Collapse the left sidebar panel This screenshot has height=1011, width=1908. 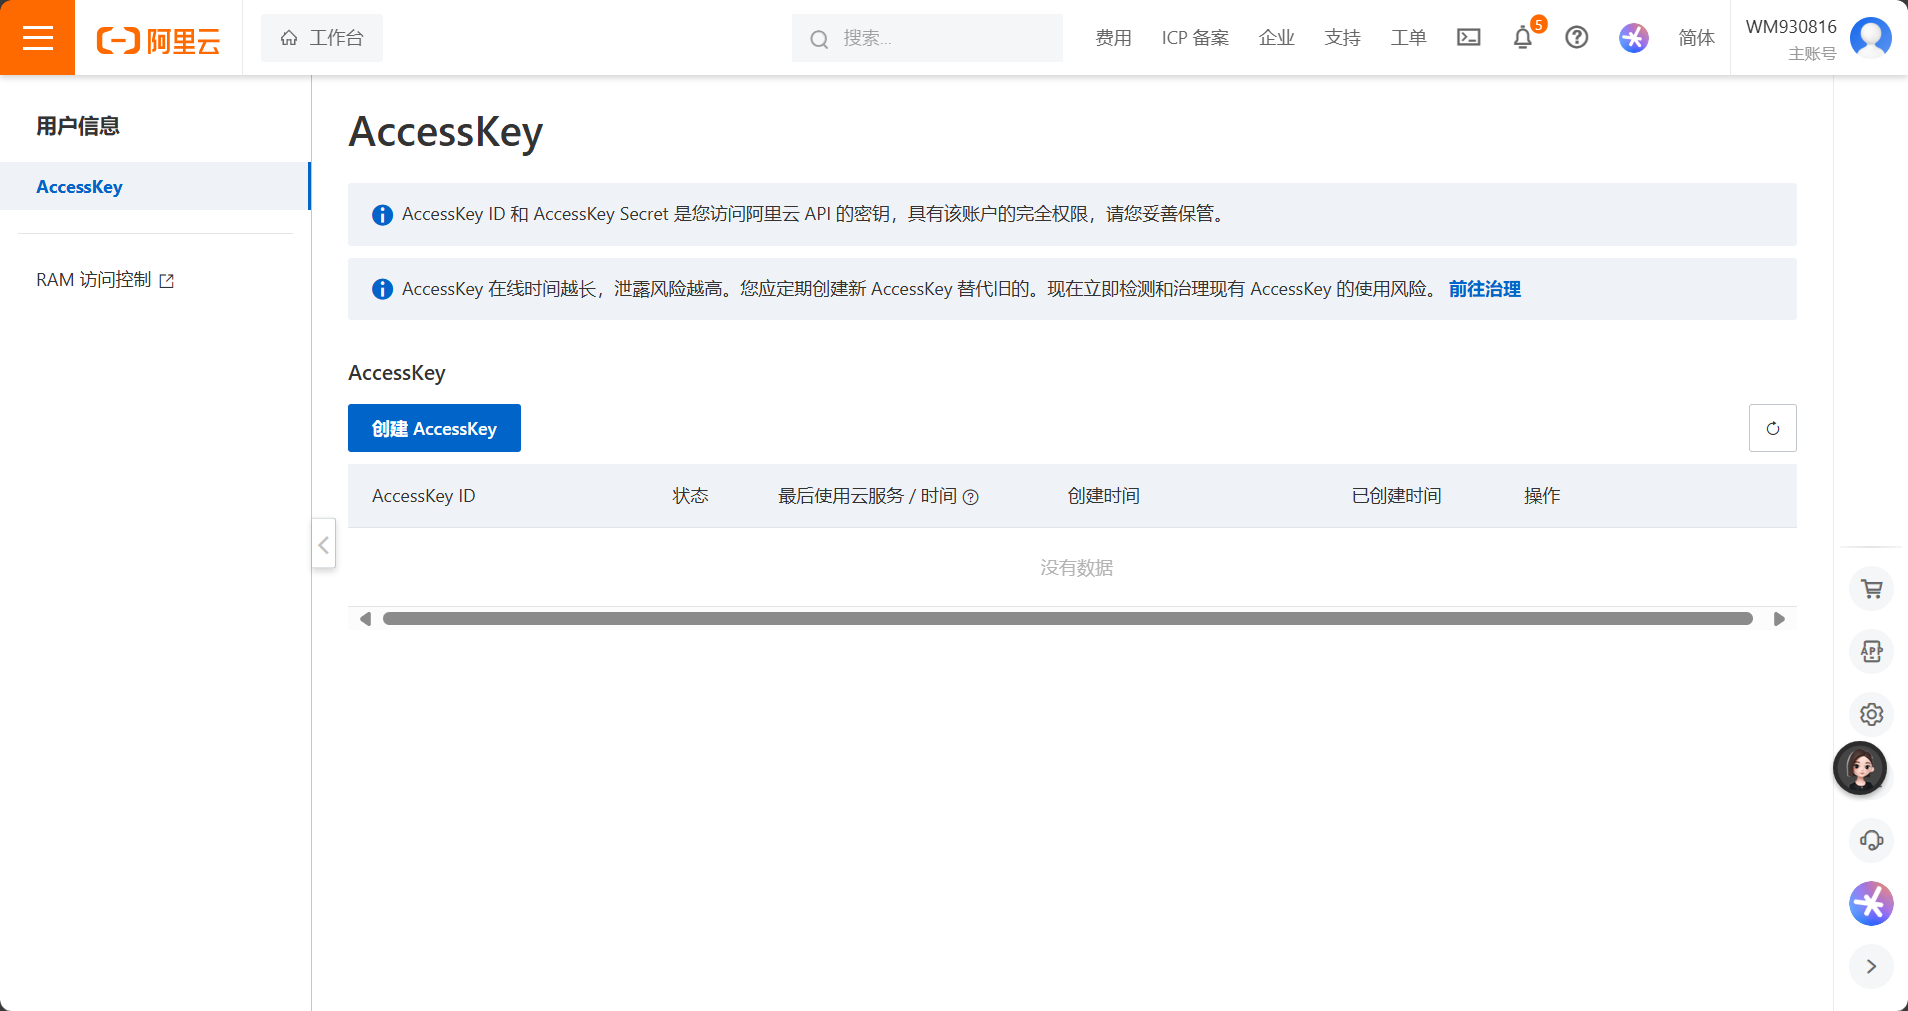pyautogui.click(x=323, y=544)
